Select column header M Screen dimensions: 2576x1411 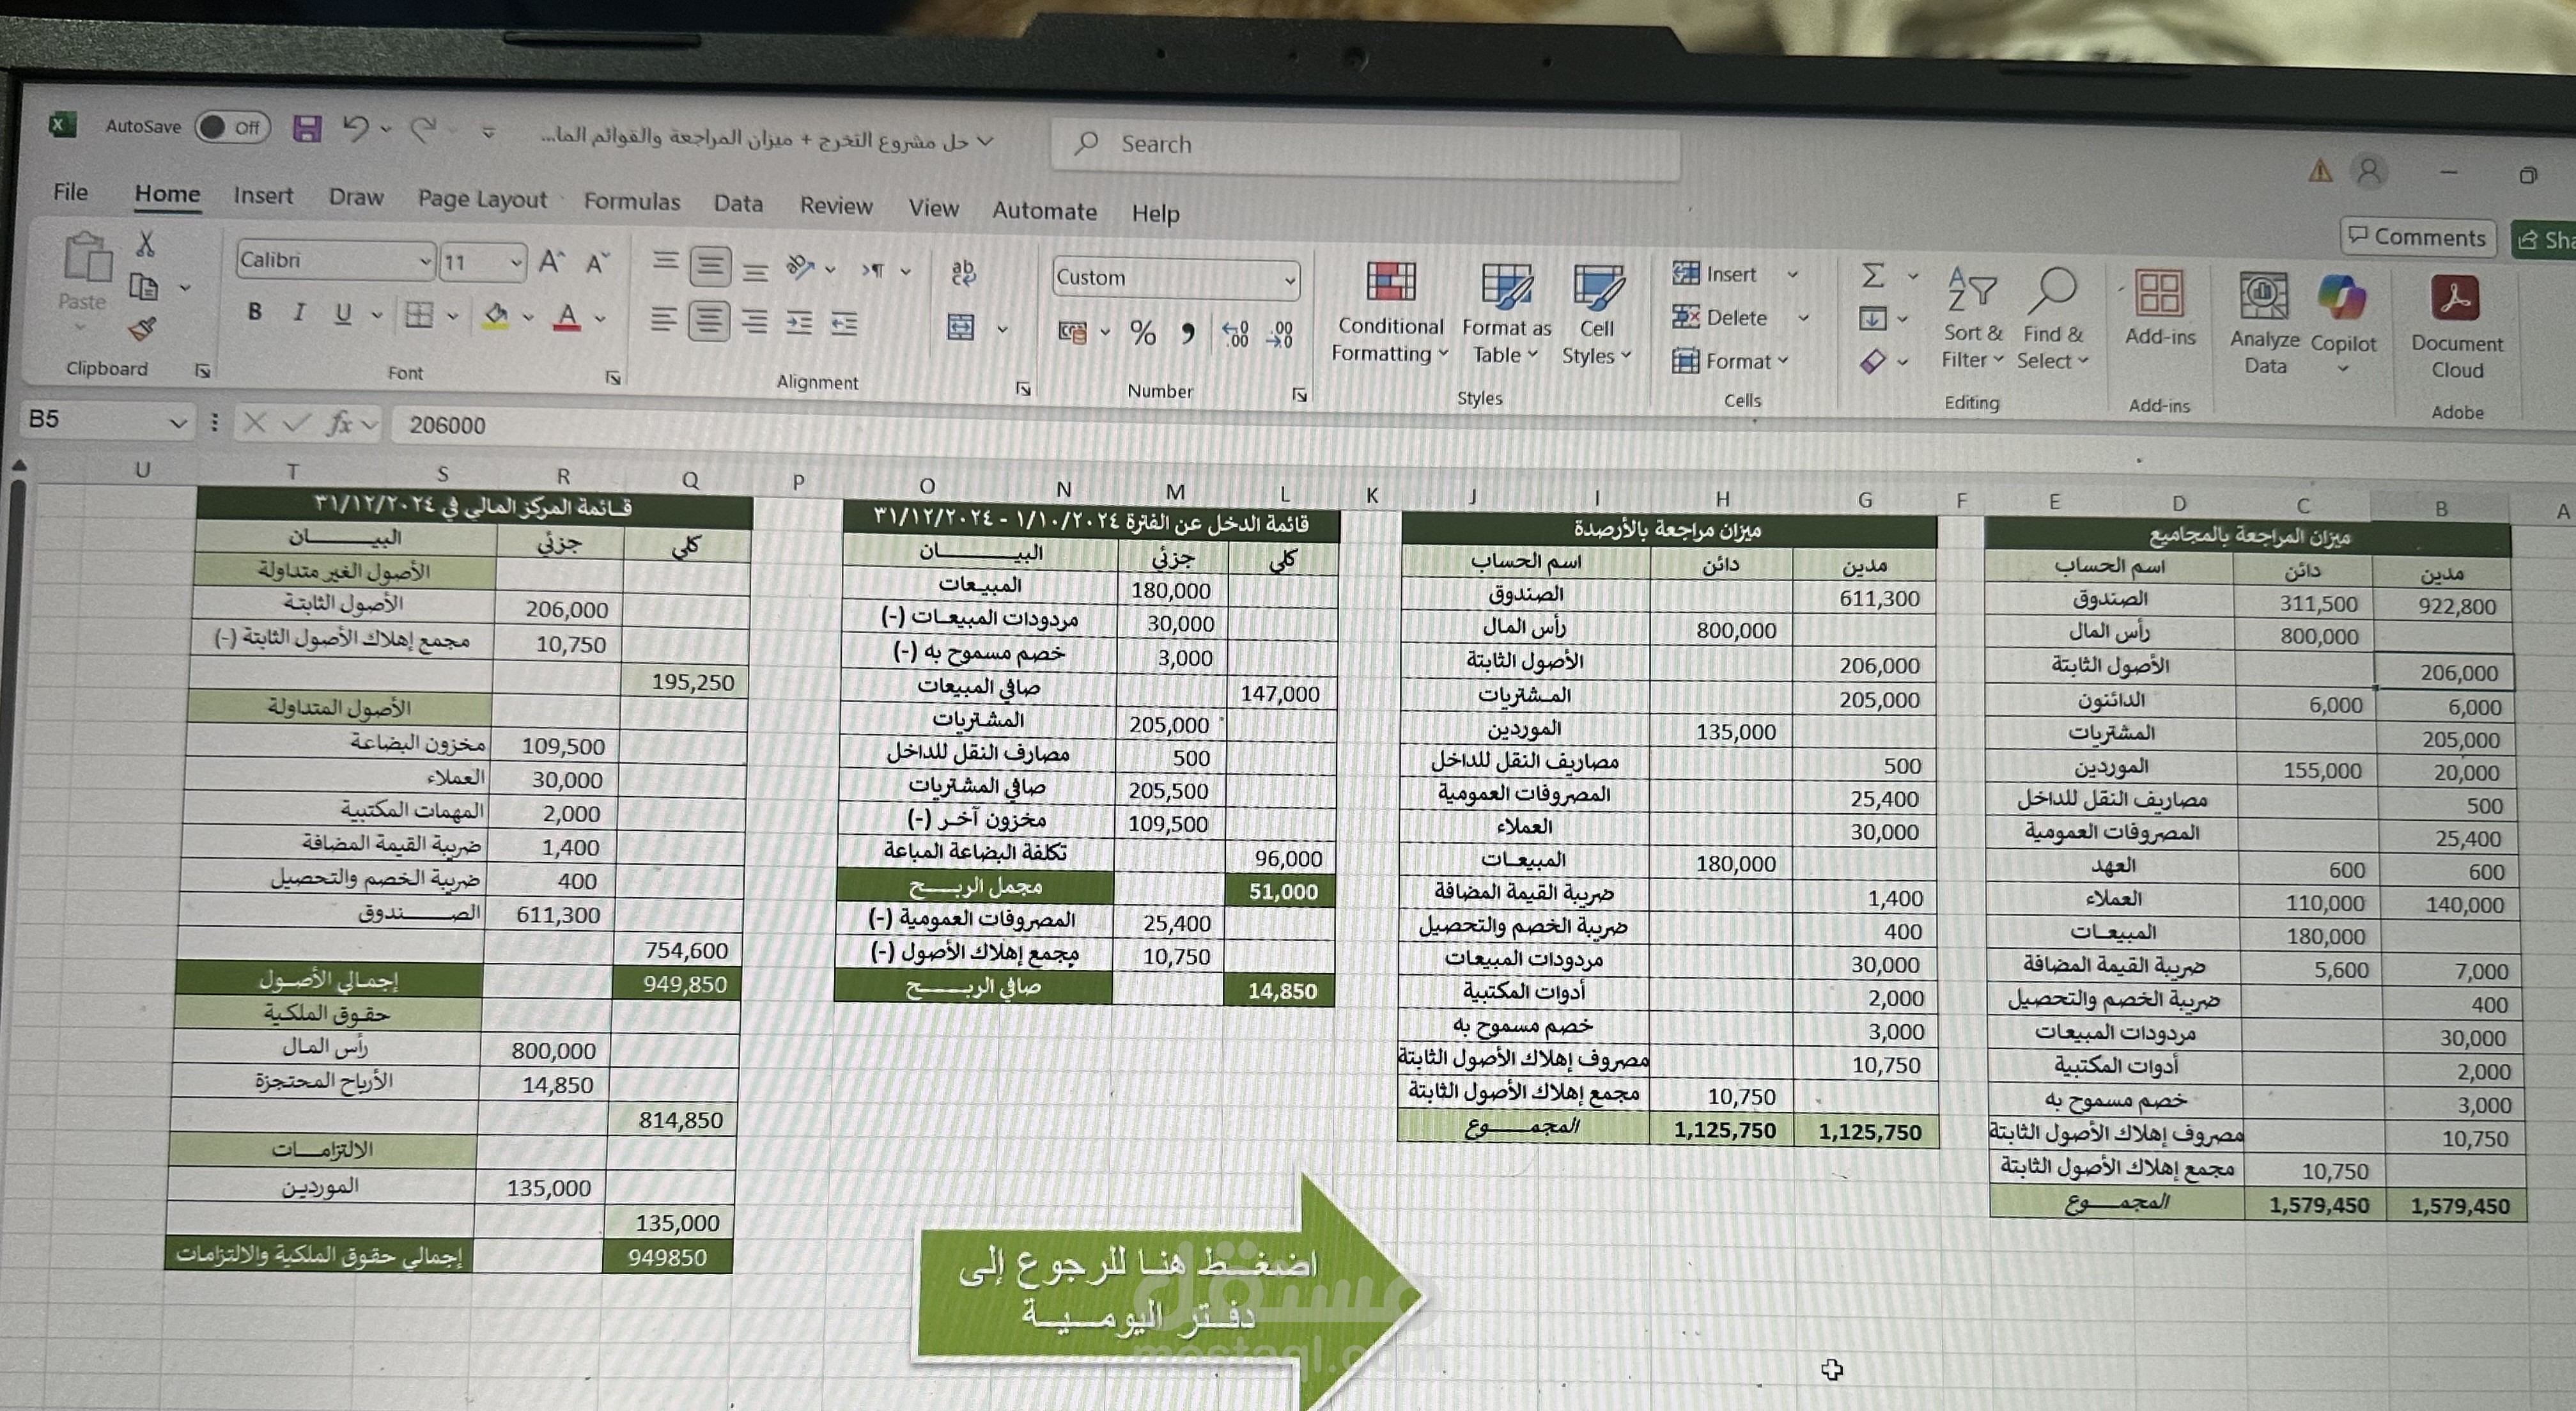coord(1175,492)
